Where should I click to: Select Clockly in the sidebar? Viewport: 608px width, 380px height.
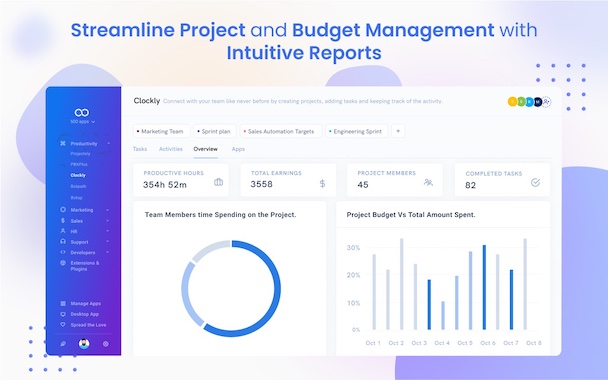coord(78,175)
